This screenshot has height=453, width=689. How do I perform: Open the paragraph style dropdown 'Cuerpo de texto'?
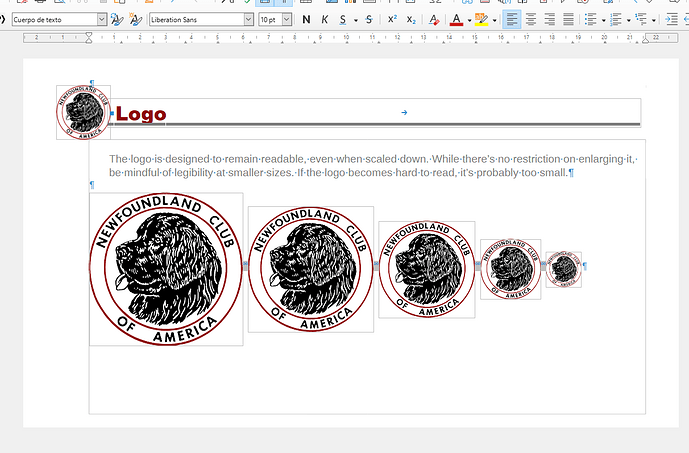[x=102, y=19]
